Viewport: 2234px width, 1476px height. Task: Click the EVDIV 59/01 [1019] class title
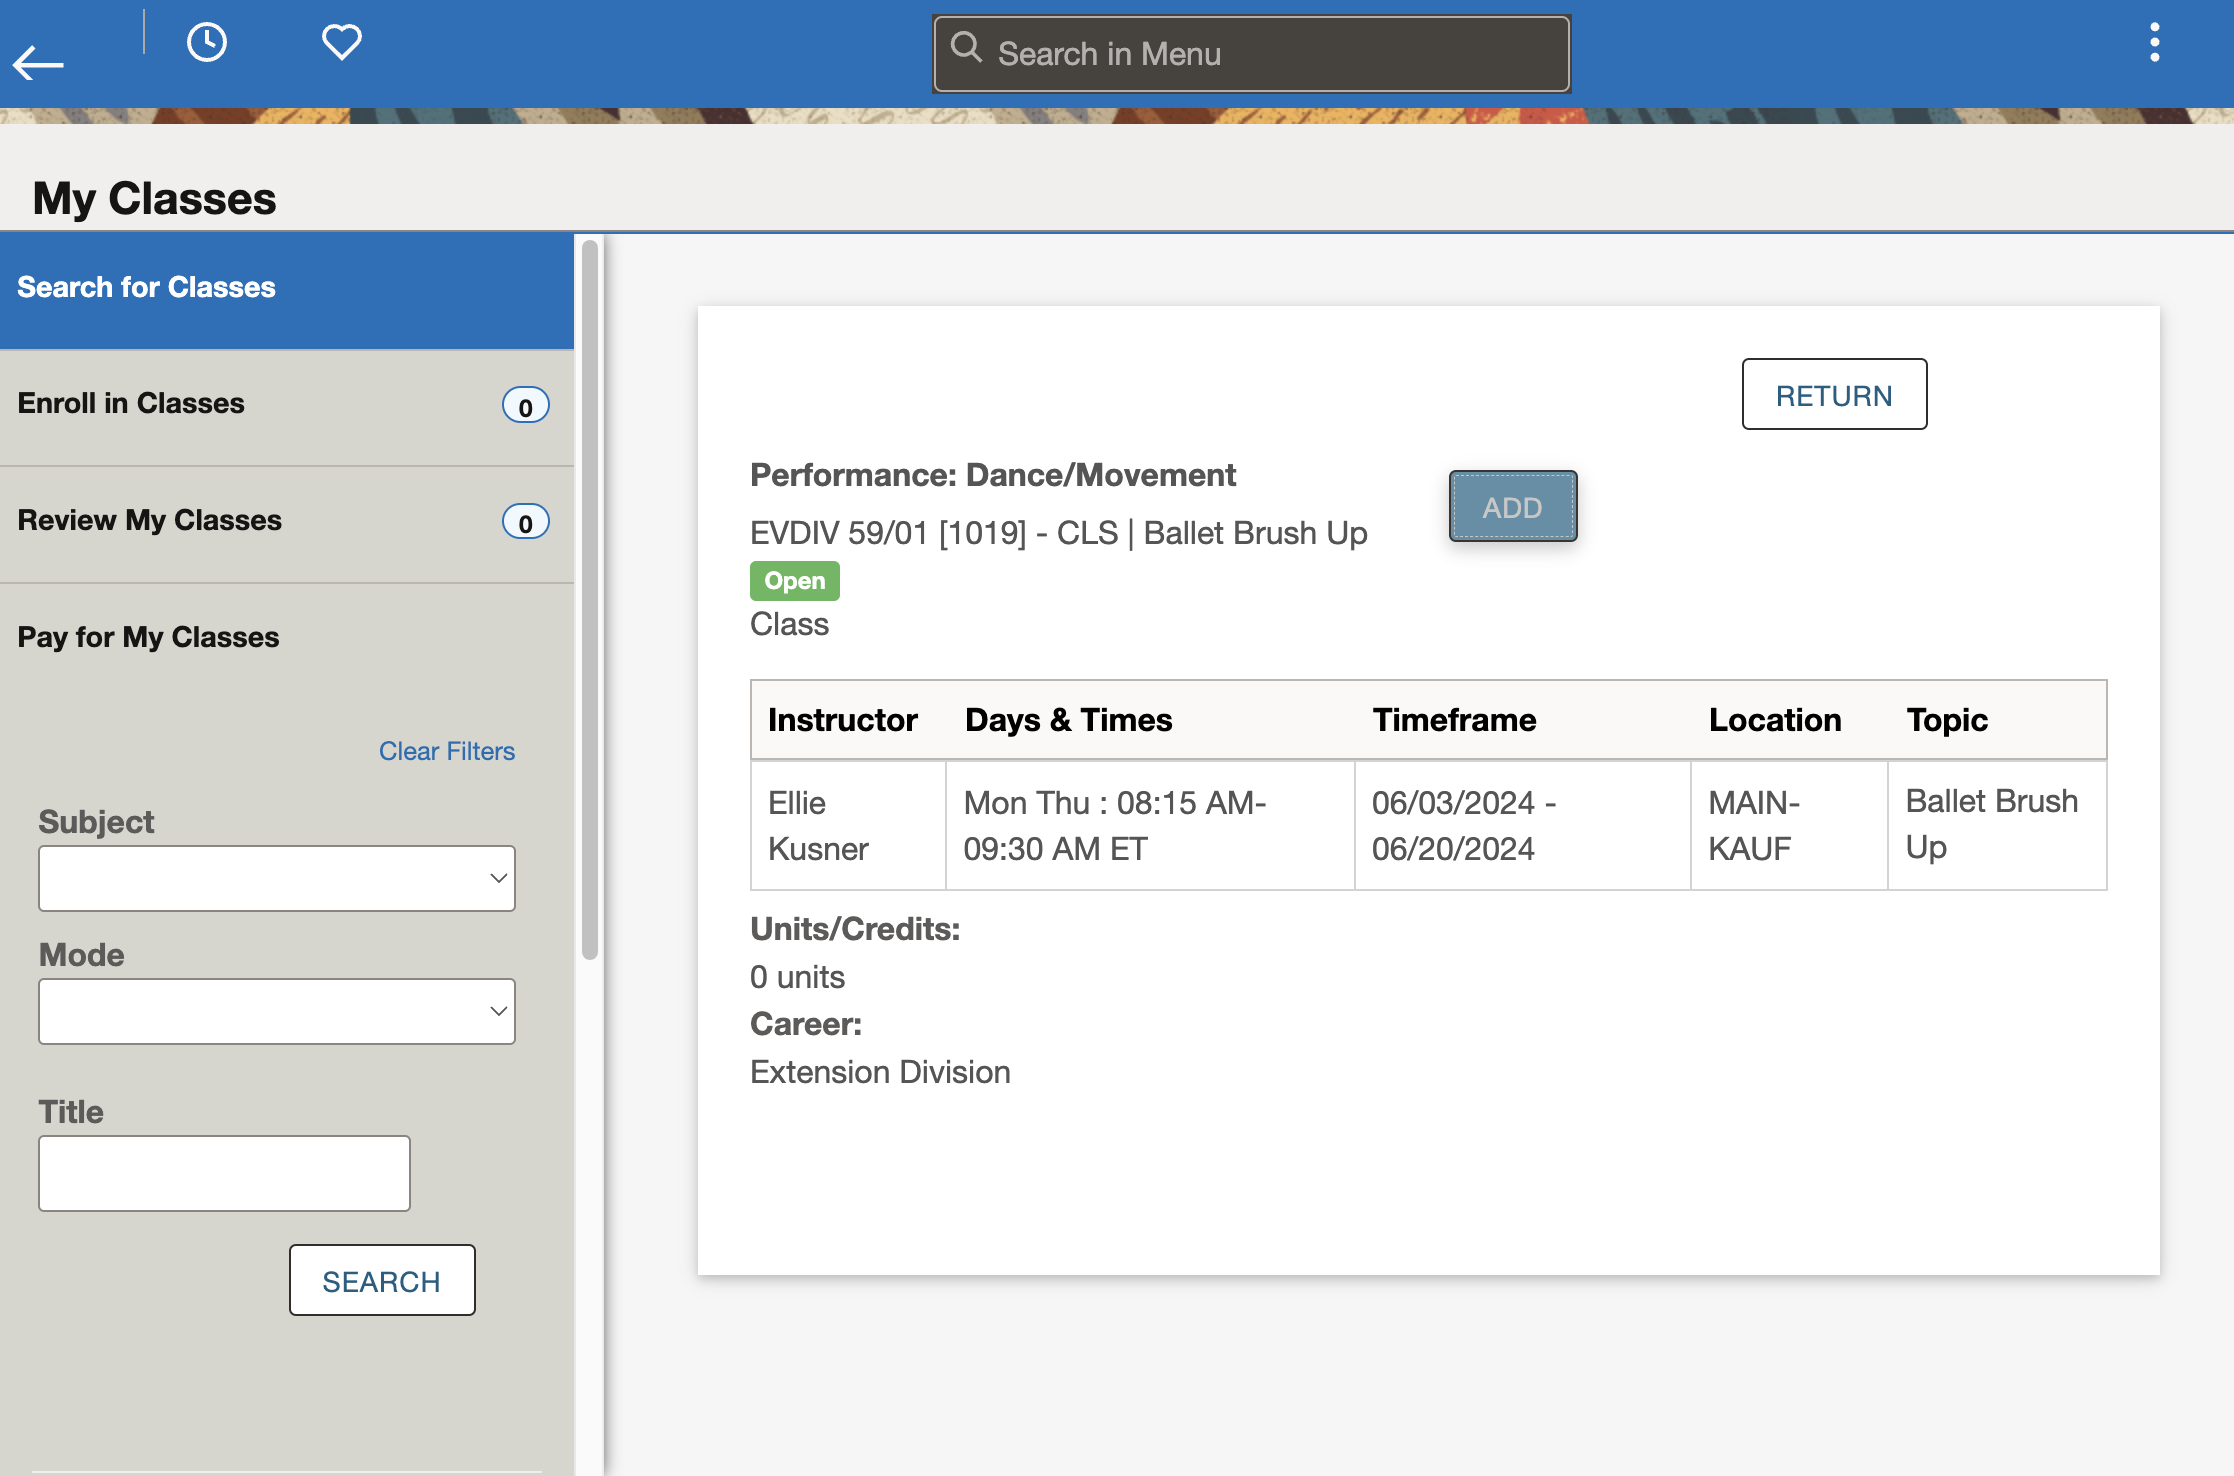1059,533
